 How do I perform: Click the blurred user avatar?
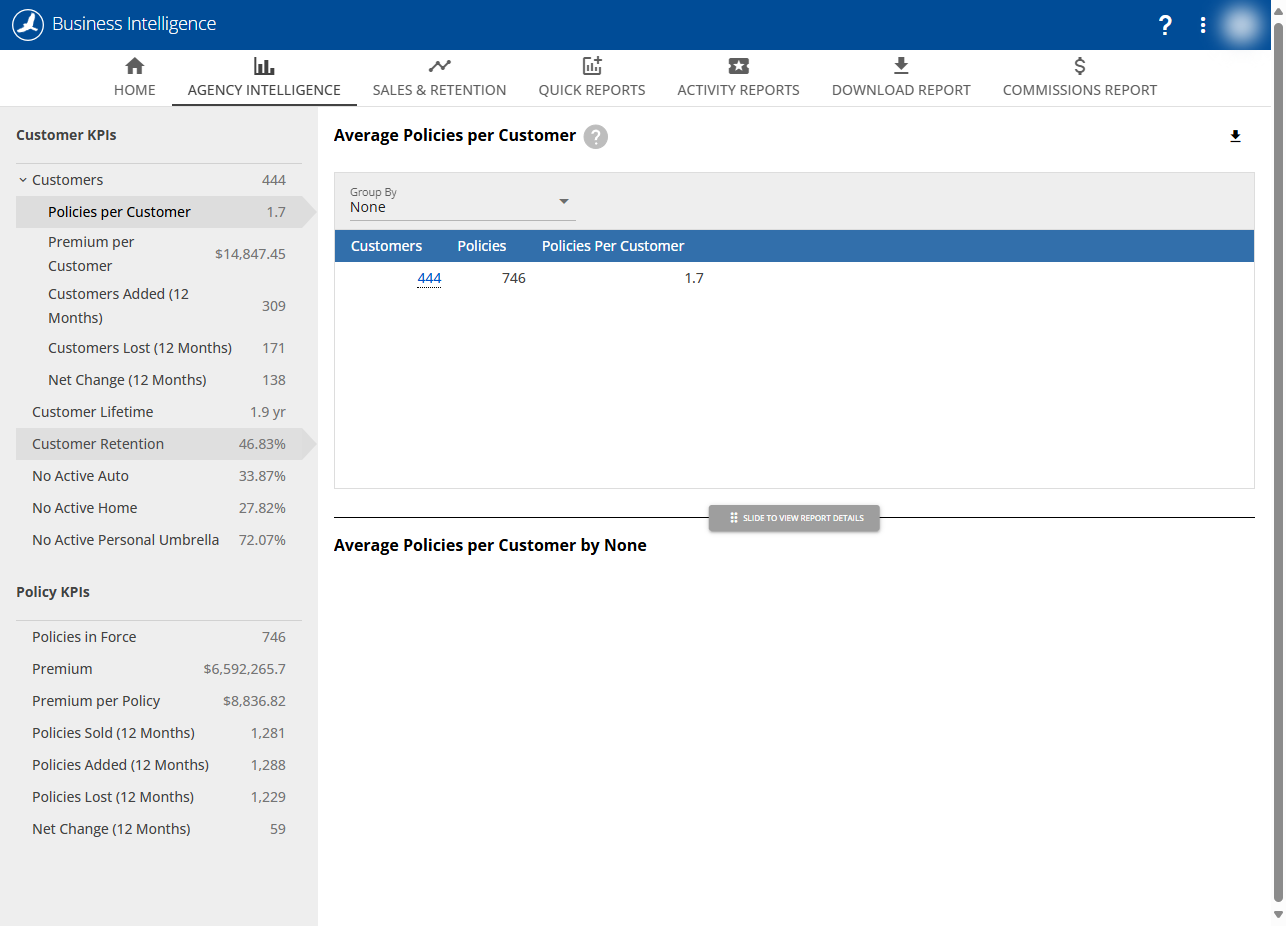[x=1241, y=25]
